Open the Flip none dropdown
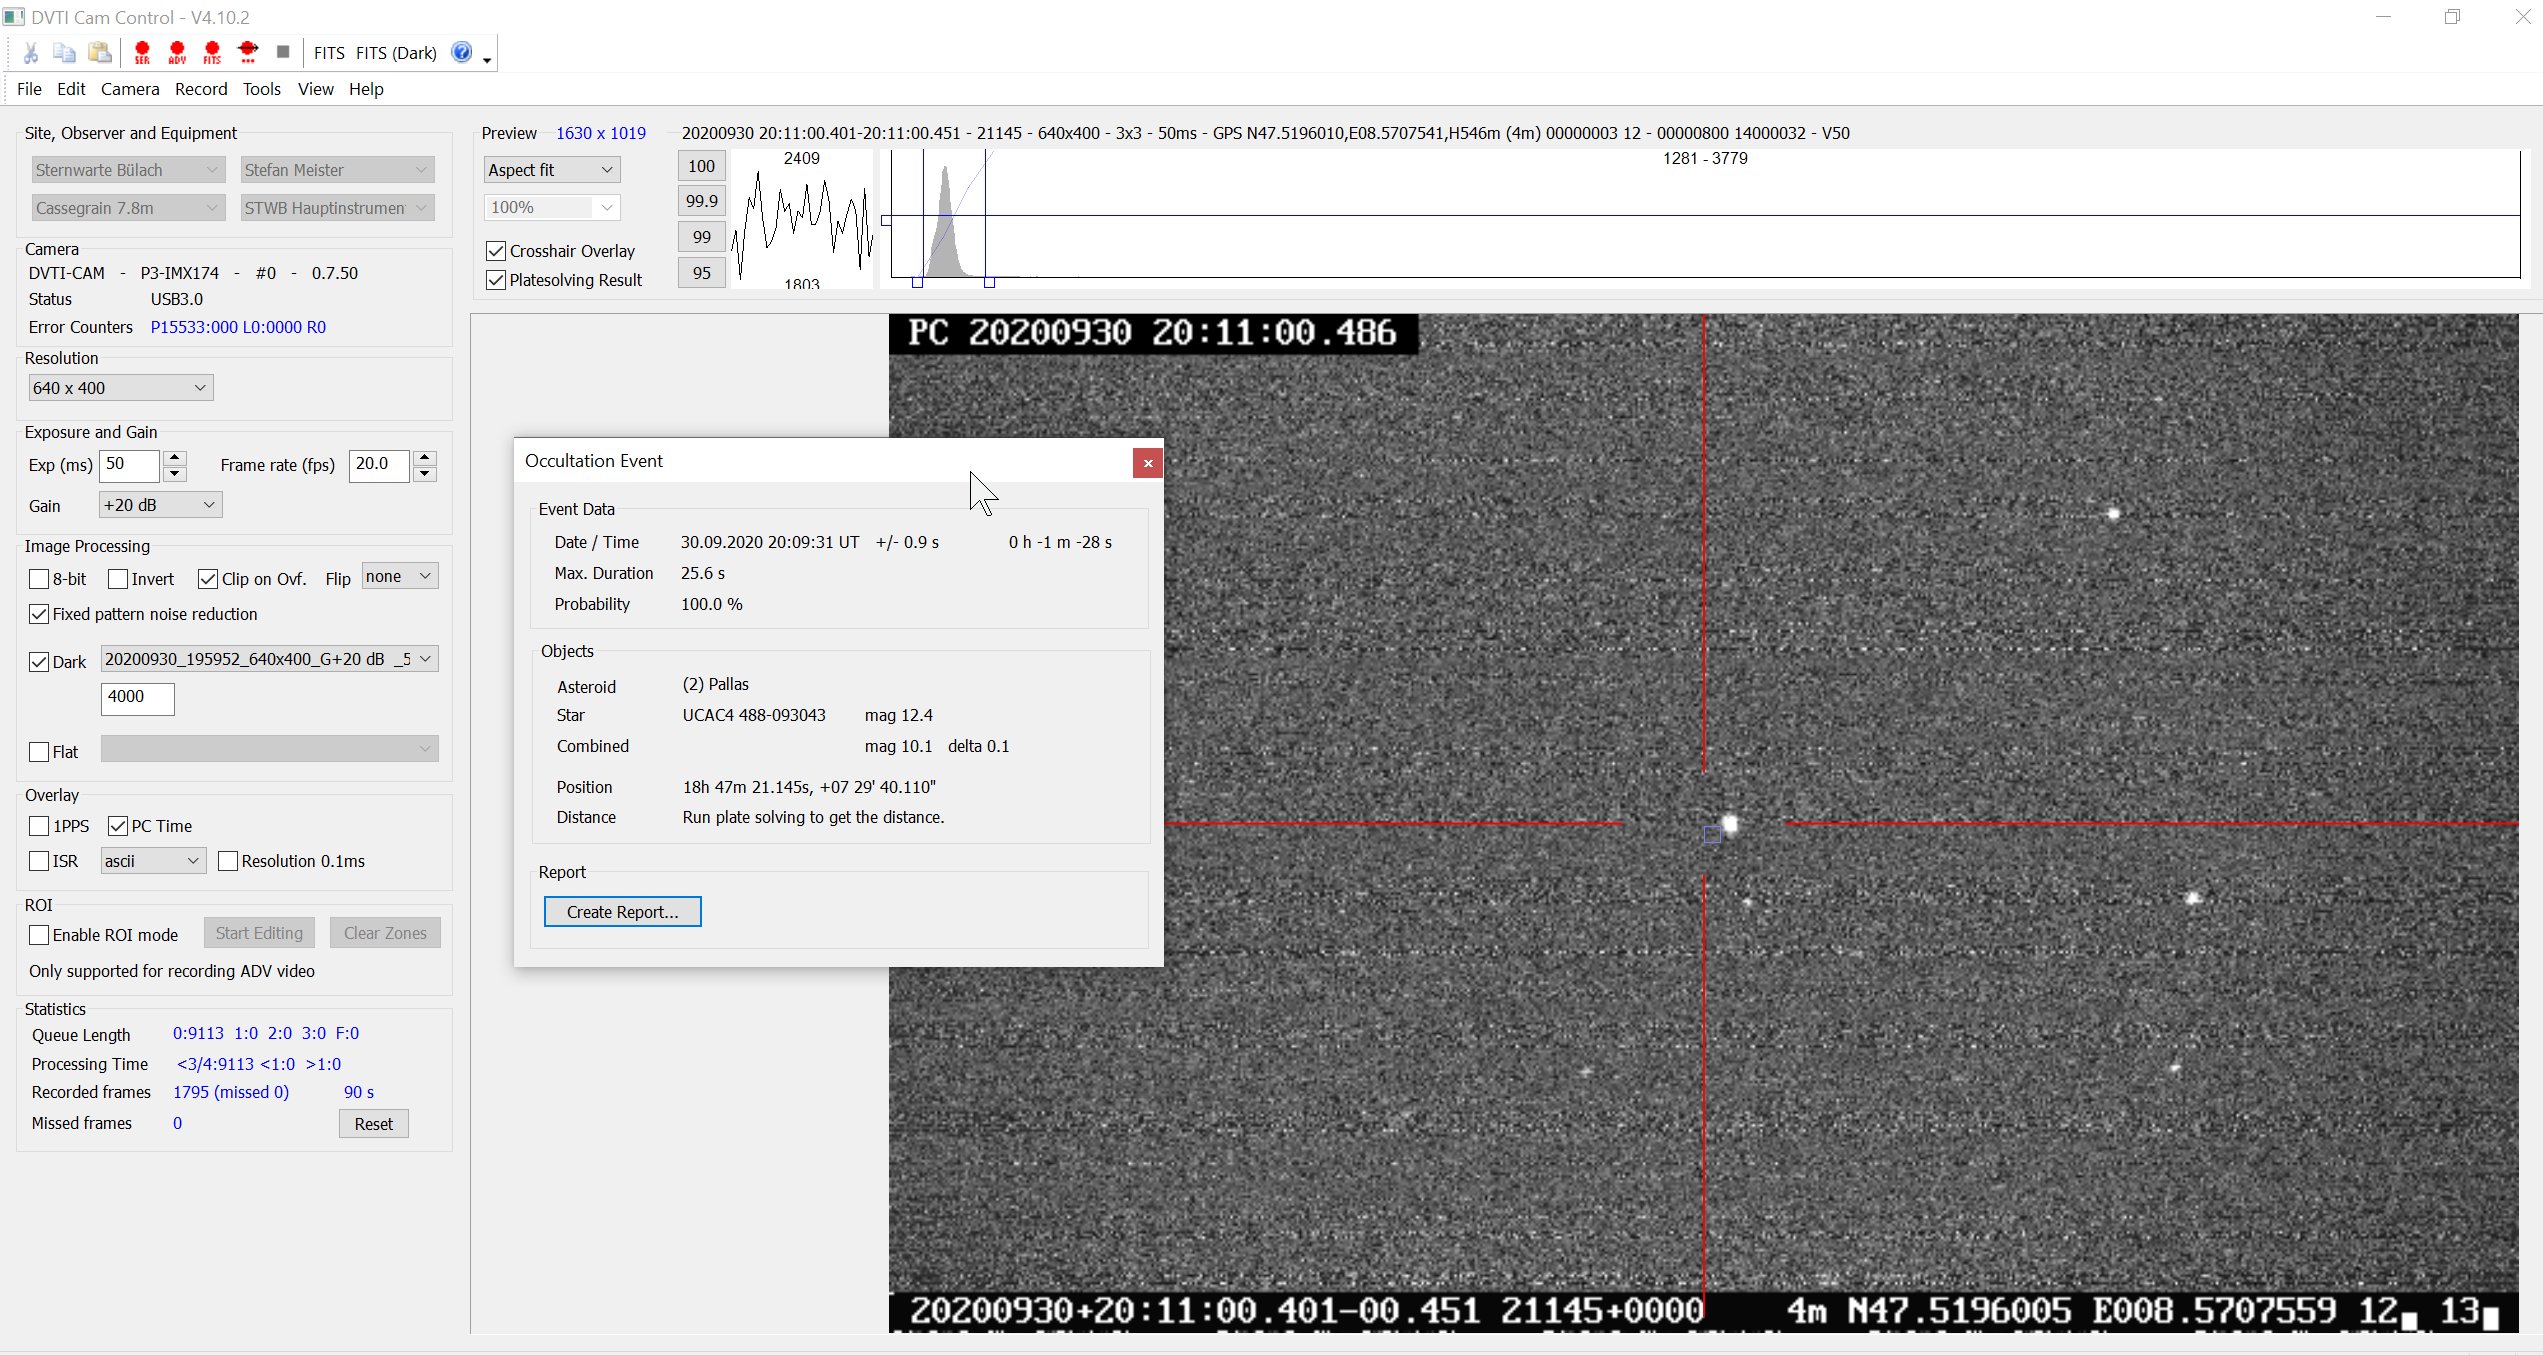2543x1355 pixels. click(400, 576)
